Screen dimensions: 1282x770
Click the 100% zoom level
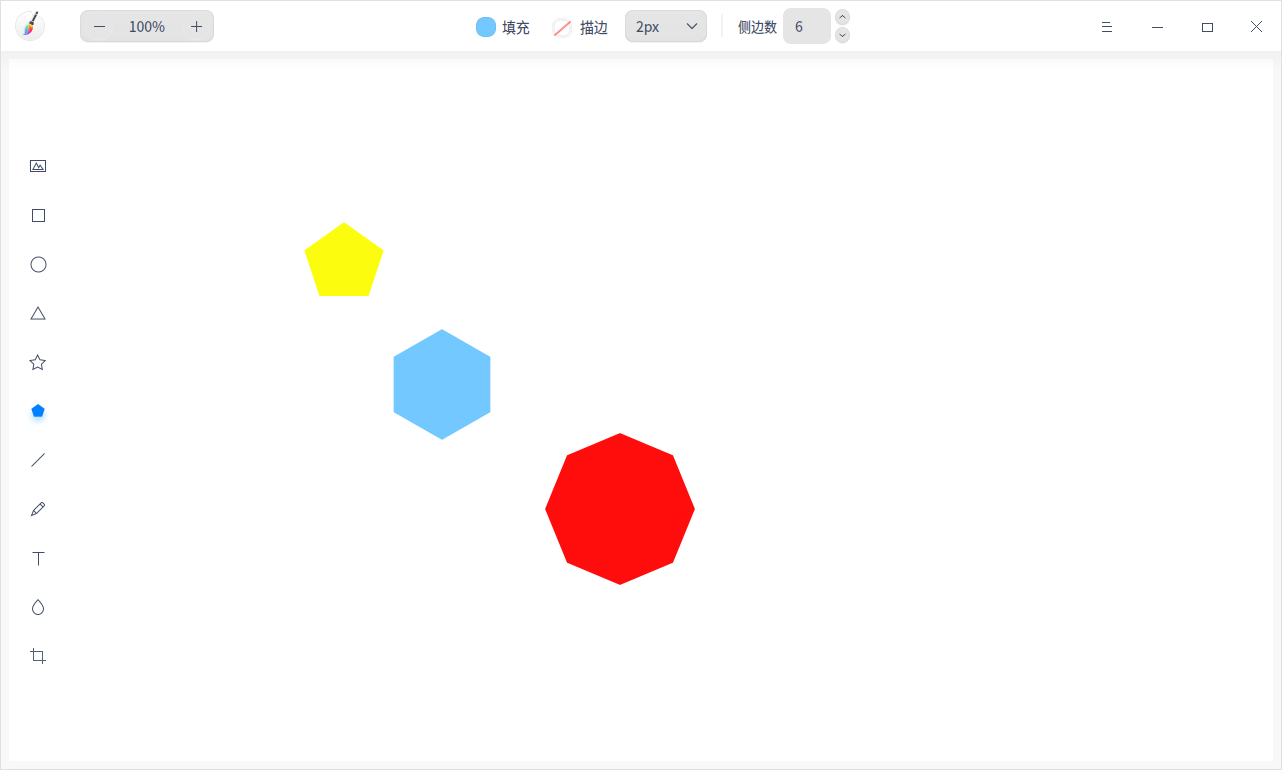tap(147, 27)
